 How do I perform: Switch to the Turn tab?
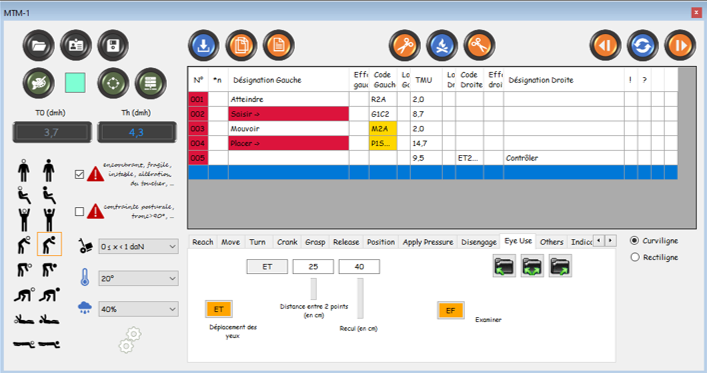click(257, 242)
